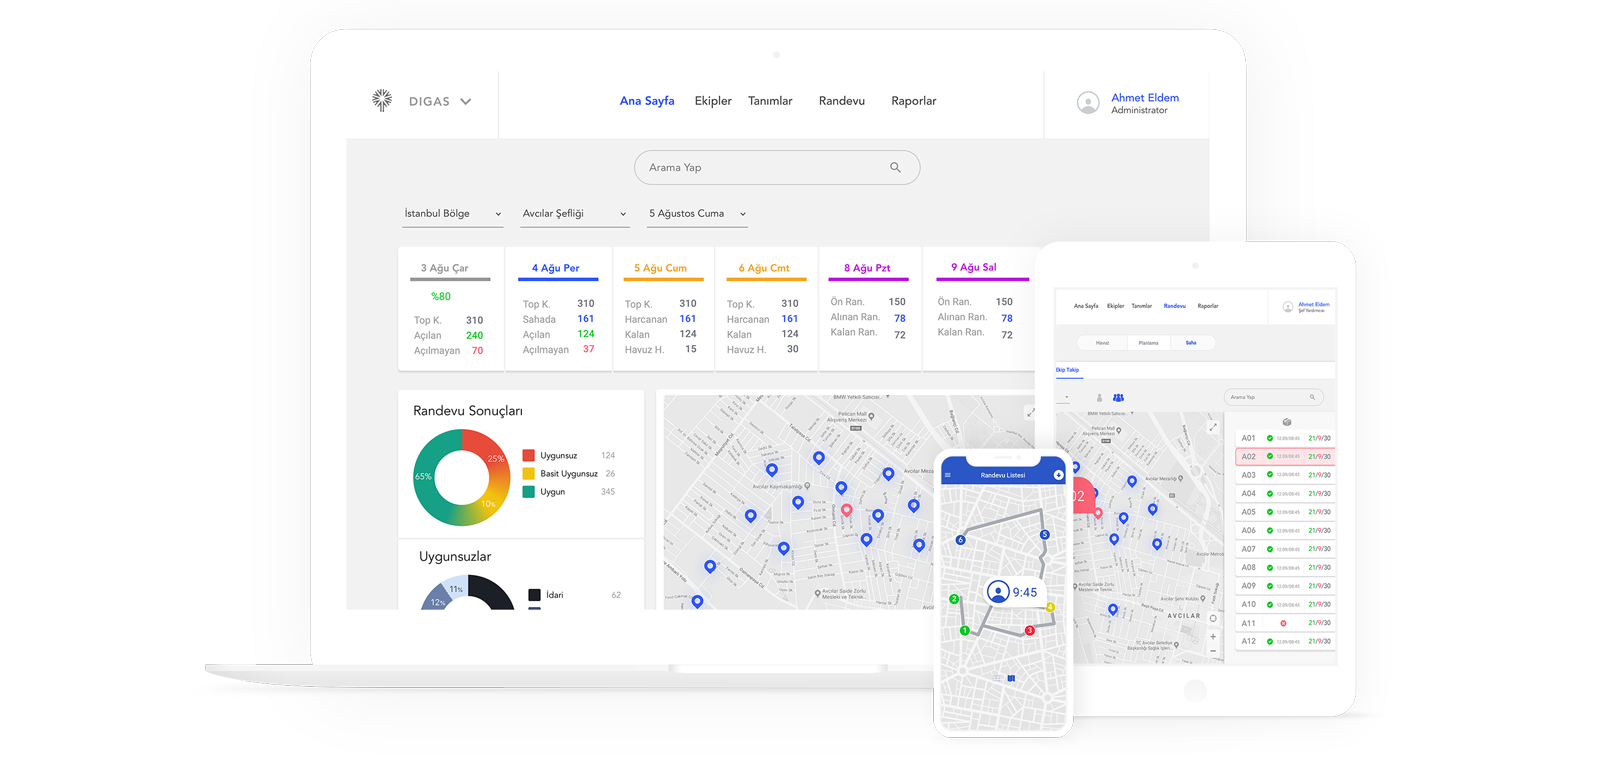The image size is (1600, 771).
Task: Select the 6 Ağu Cmt day card
Action: coord(766,310)
